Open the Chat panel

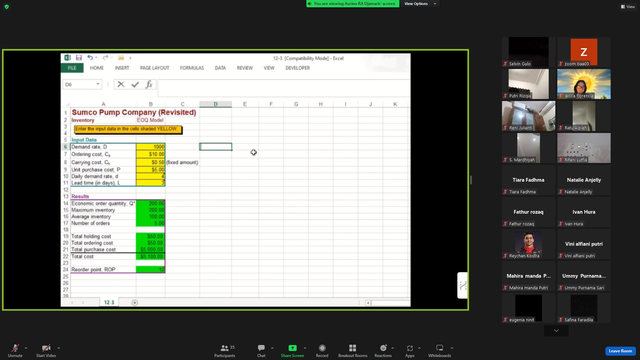tap(261, 350)
